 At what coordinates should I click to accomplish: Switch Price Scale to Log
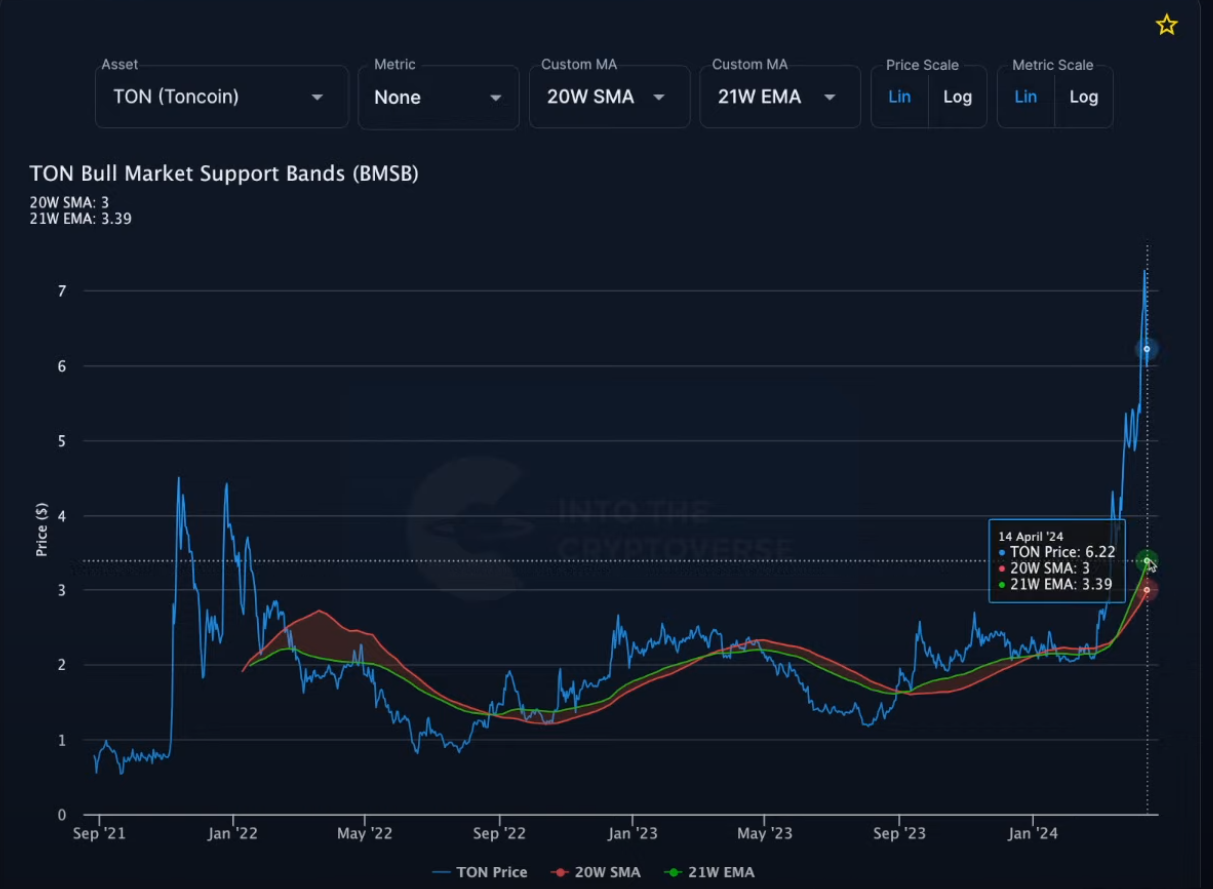[957, 97]
